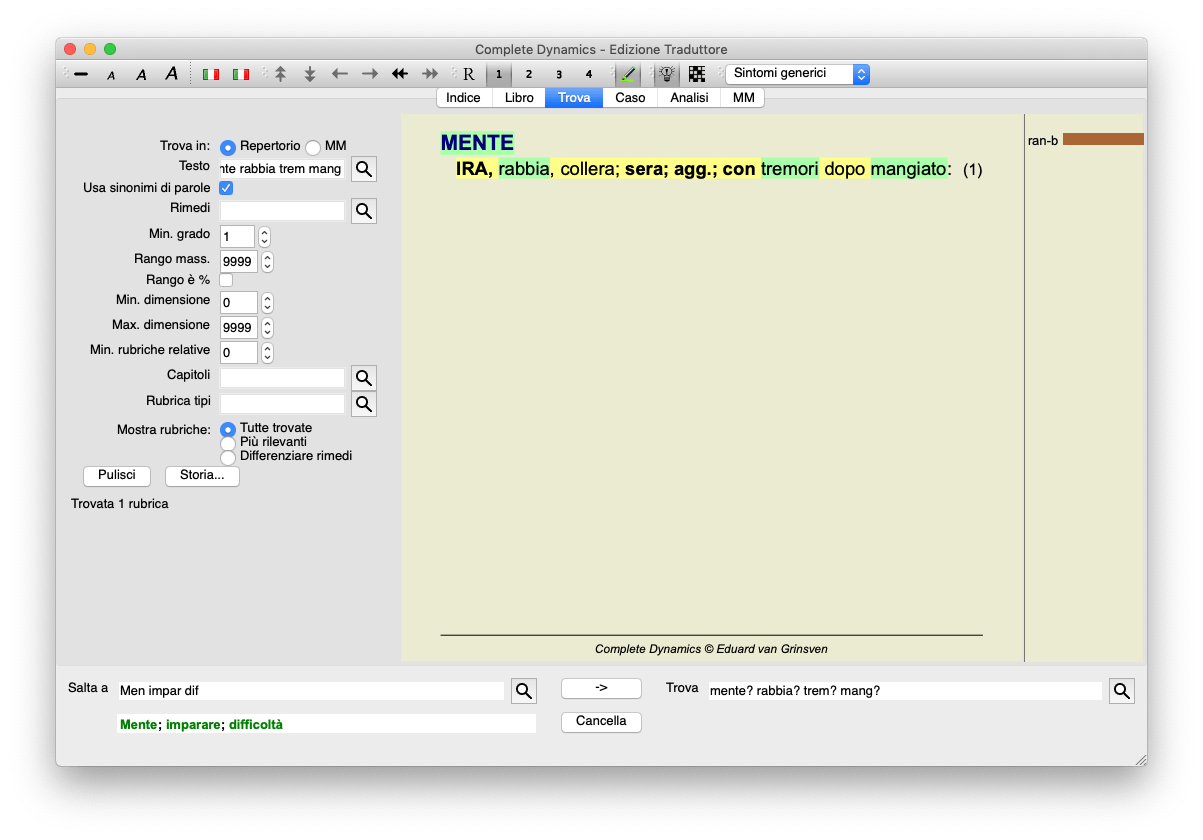Viewport: 1203px width, 840px height.
Task: Select Più rilevanti radio option
Action: [228, 442]
